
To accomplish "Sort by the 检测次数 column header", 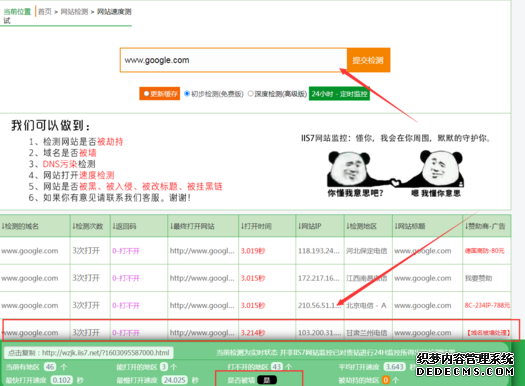I will point(88,226).
